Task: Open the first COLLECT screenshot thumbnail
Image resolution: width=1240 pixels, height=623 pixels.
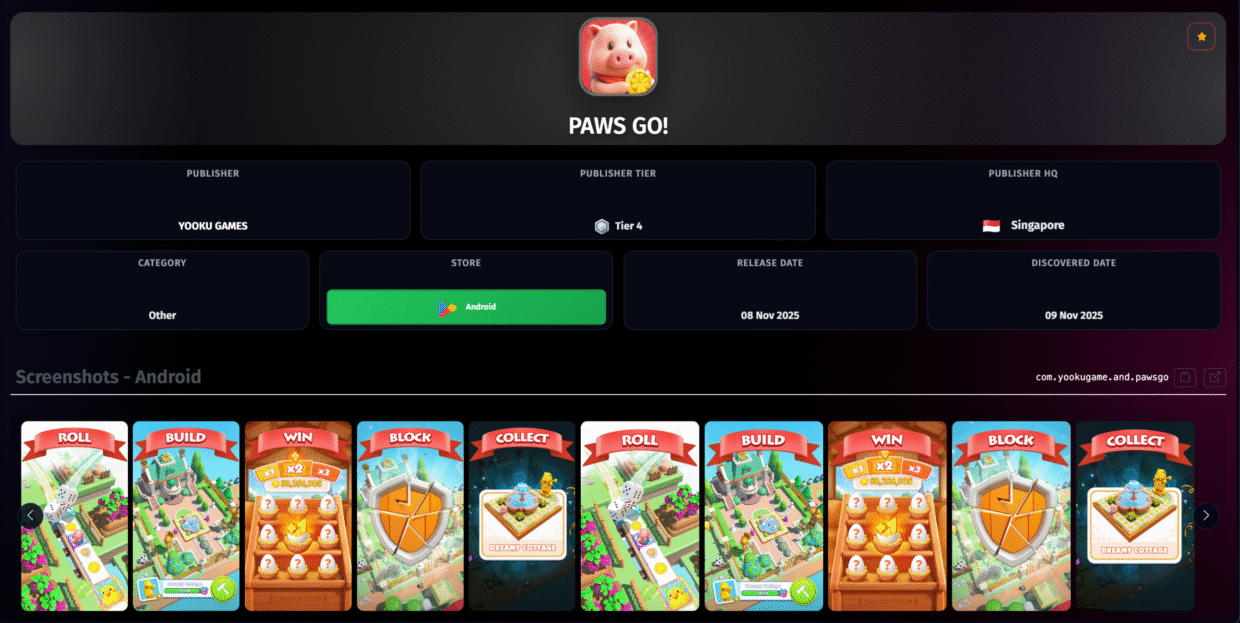Action: tap(522, 516)
